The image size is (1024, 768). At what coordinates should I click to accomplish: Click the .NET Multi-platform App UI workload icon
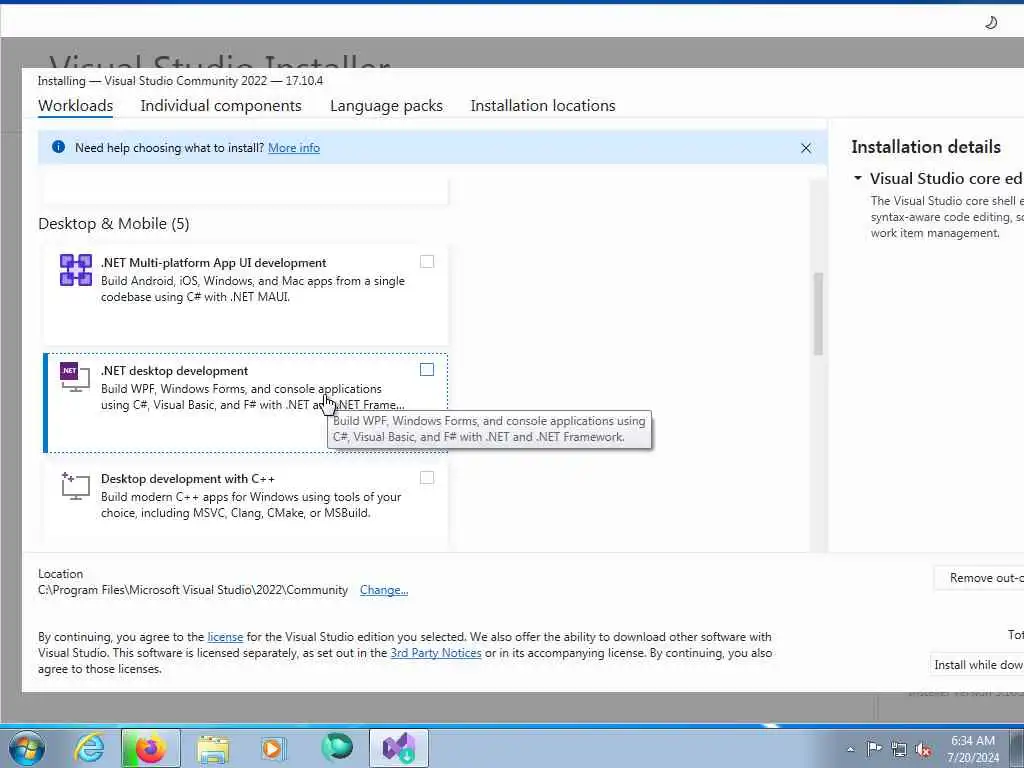76,270
